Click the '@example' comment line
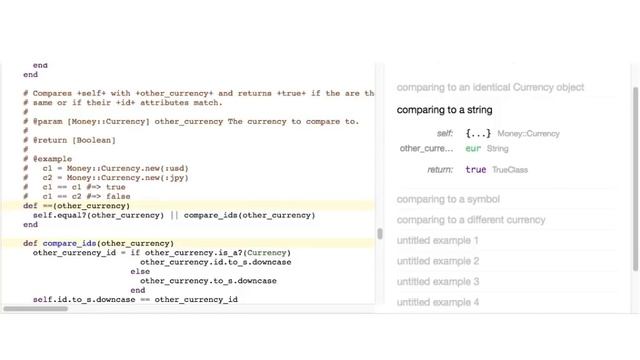The image size is (640, 360). tap(47, 159)
